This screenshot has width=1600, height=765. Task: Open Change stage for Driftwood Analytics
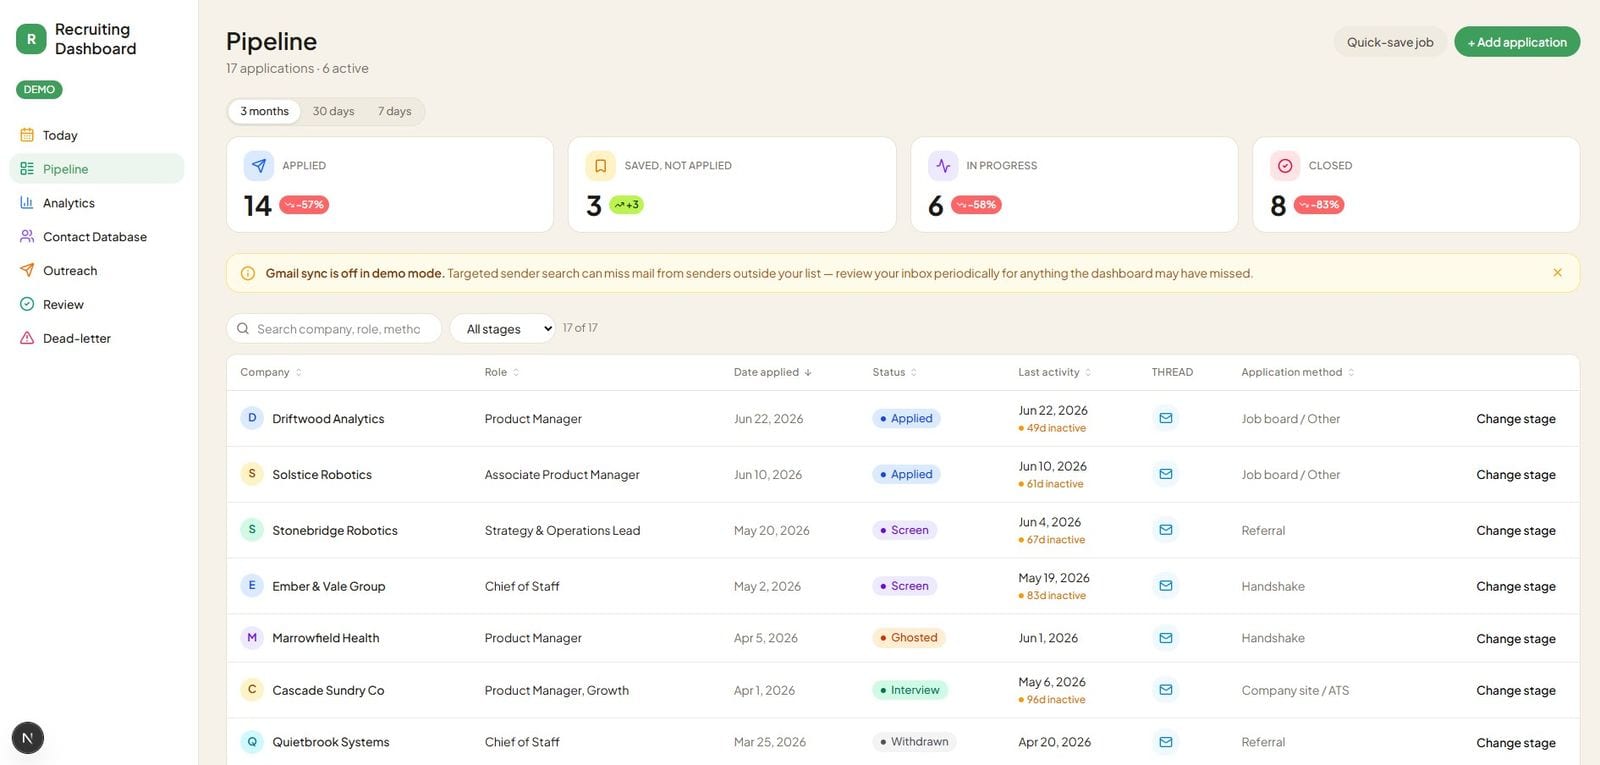pos(1516,419)
